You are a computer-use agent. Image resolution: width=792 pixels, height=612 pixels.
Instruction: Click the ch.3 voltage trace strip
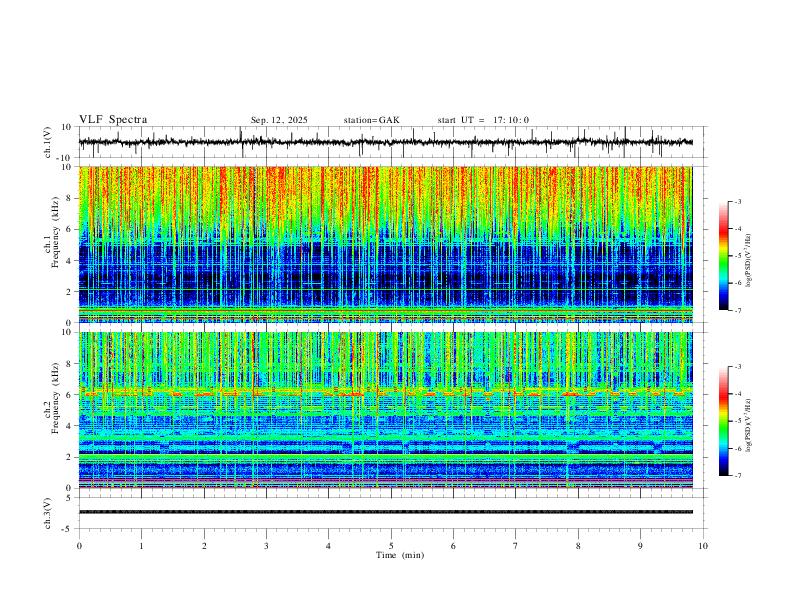coord(386,512)
